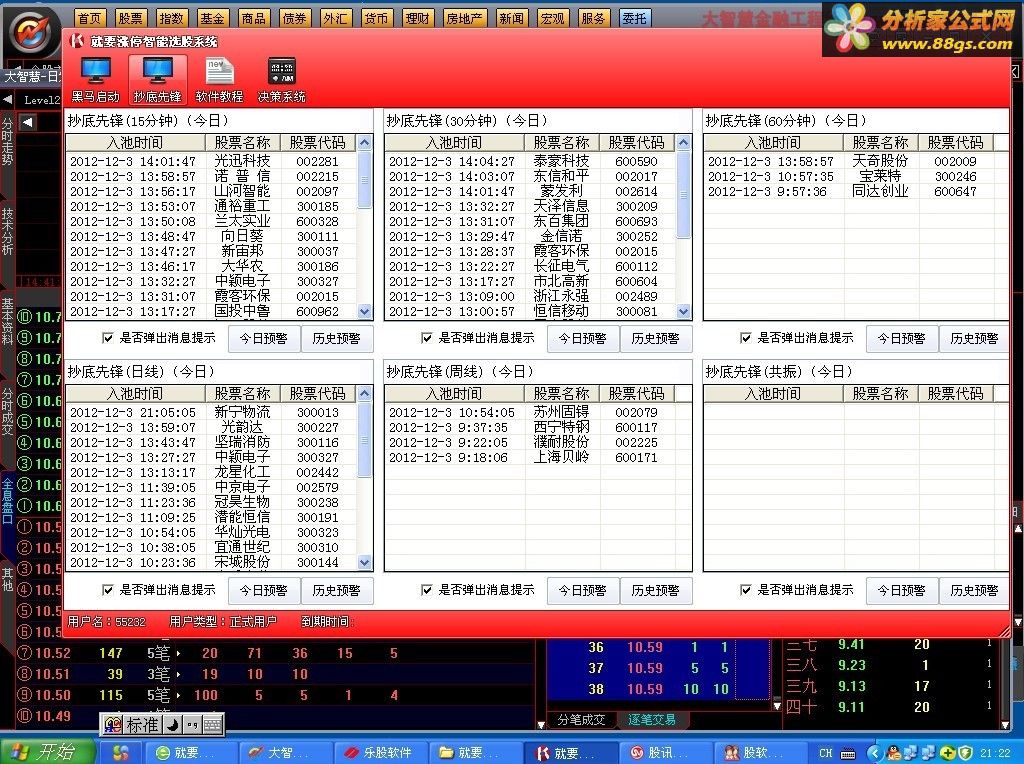Click the quick launch icon next to Start
1024x764 pixels.
(120, 752)
